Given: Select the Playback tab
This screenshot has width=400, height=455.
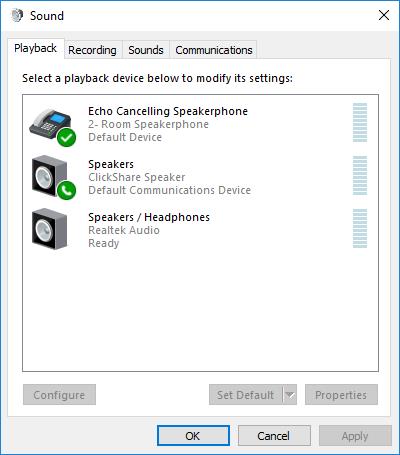Looking at the screenshot, I should coord(36,49).
